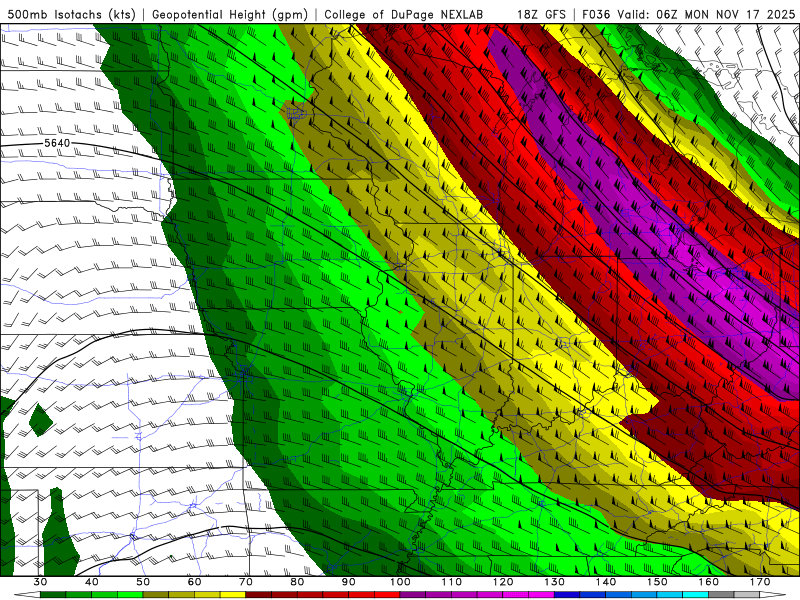Image resolution: width=800 pixels, height=600 pixels.
Task: Click the 80 value on the color scale
Action: (x=297, y=582)
